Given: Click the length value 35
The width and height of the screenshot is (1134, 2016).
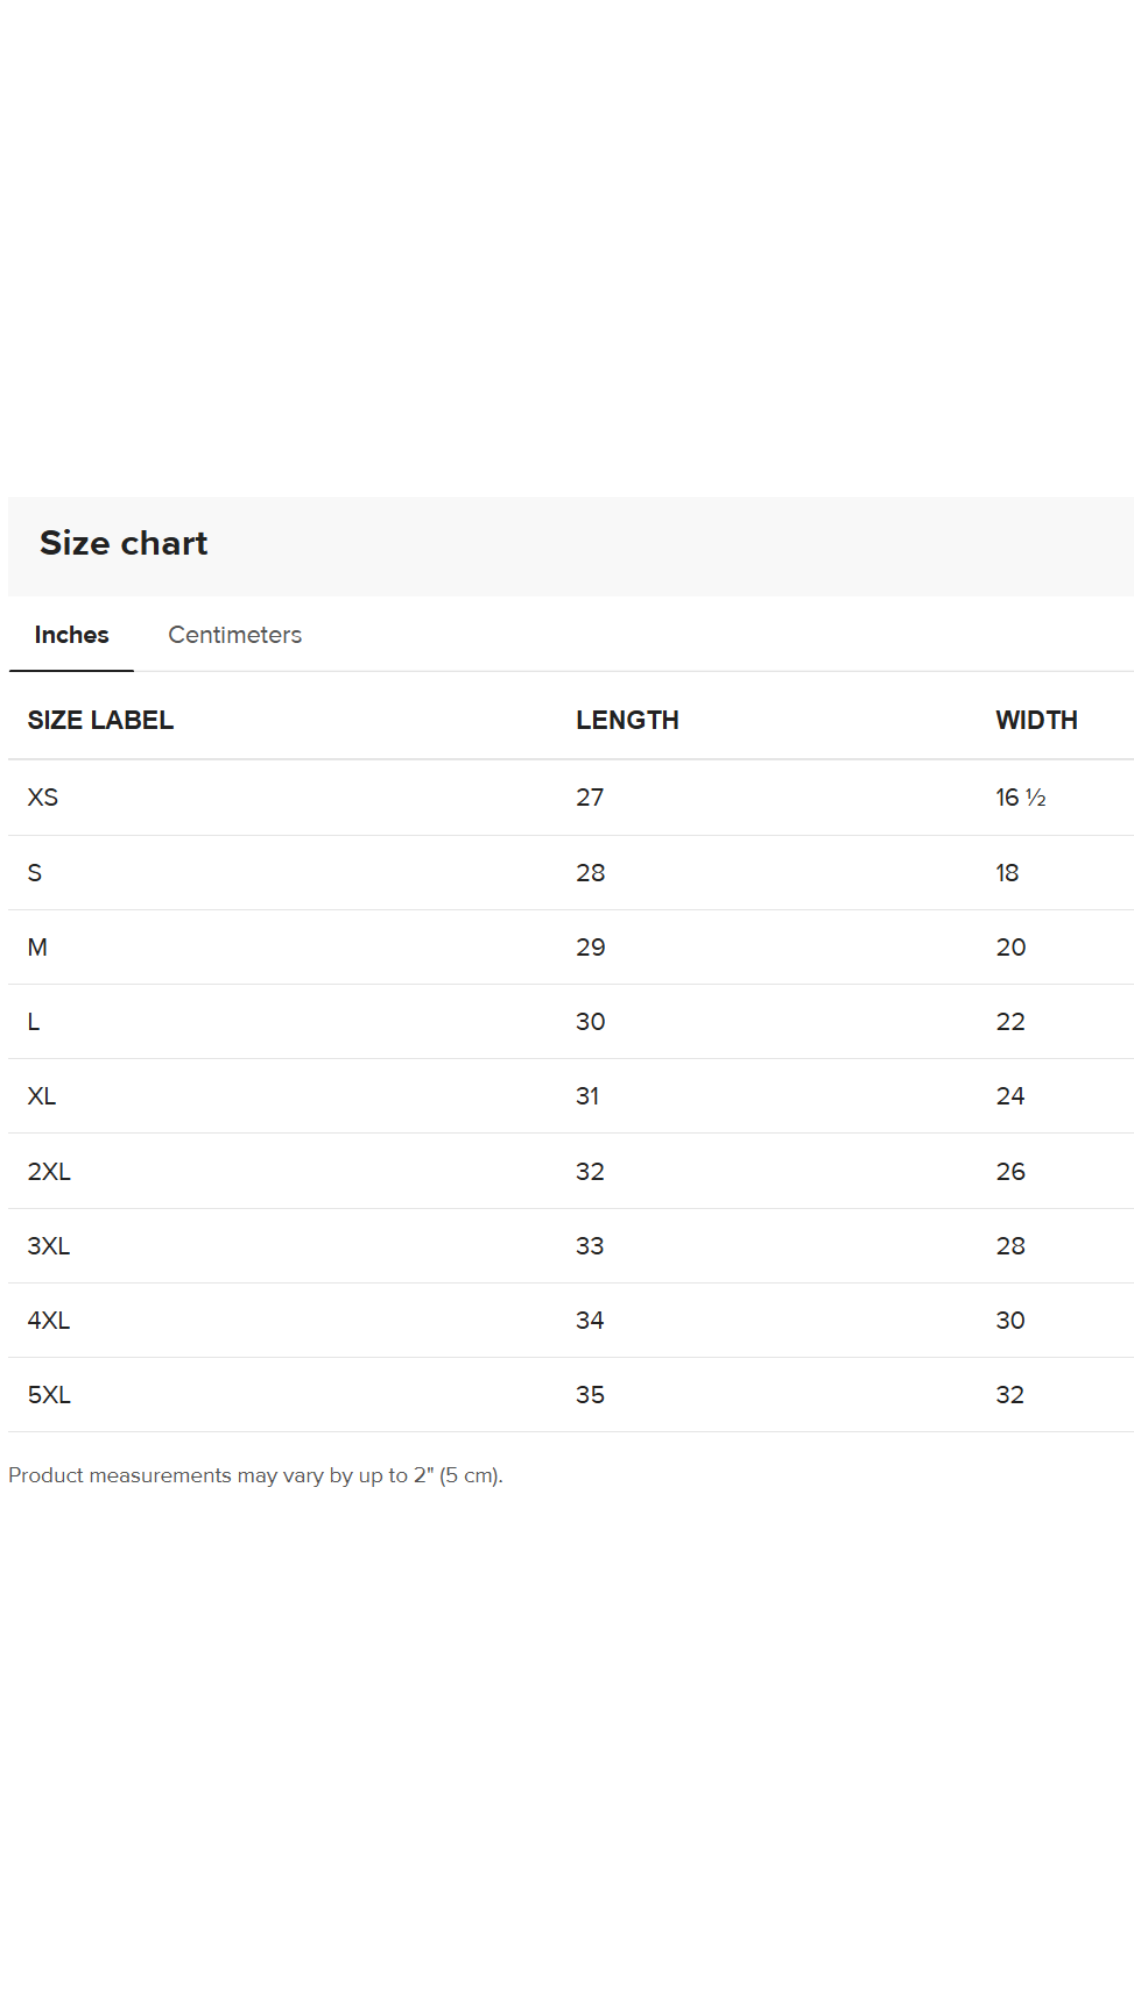Looking at the screenshot, I should 590,1395.
